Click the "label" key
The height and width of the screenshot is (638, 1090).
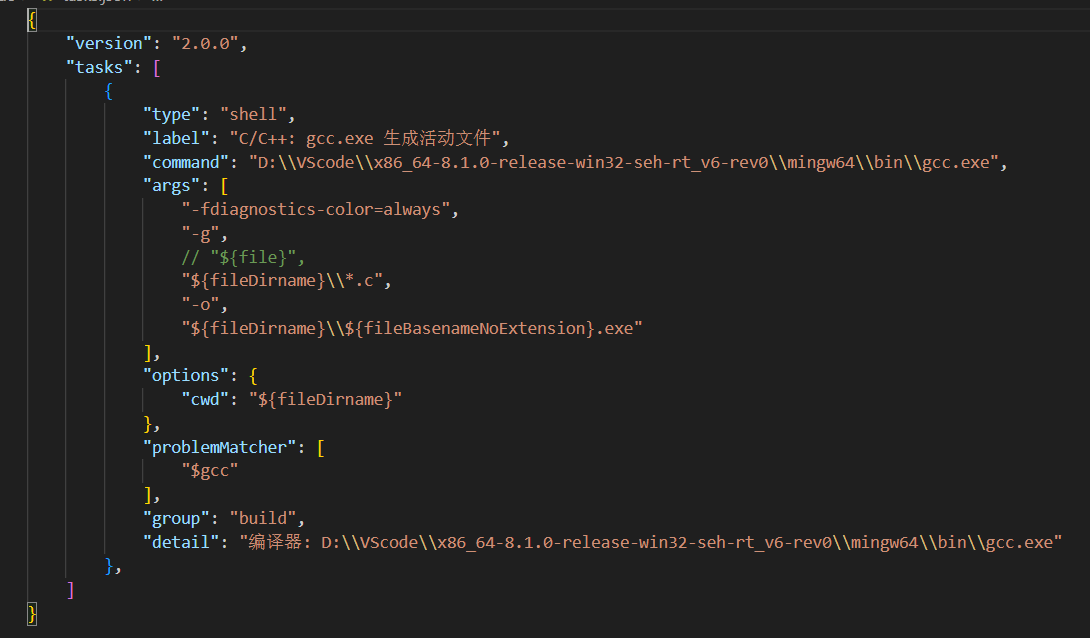(x=176, y=138)
